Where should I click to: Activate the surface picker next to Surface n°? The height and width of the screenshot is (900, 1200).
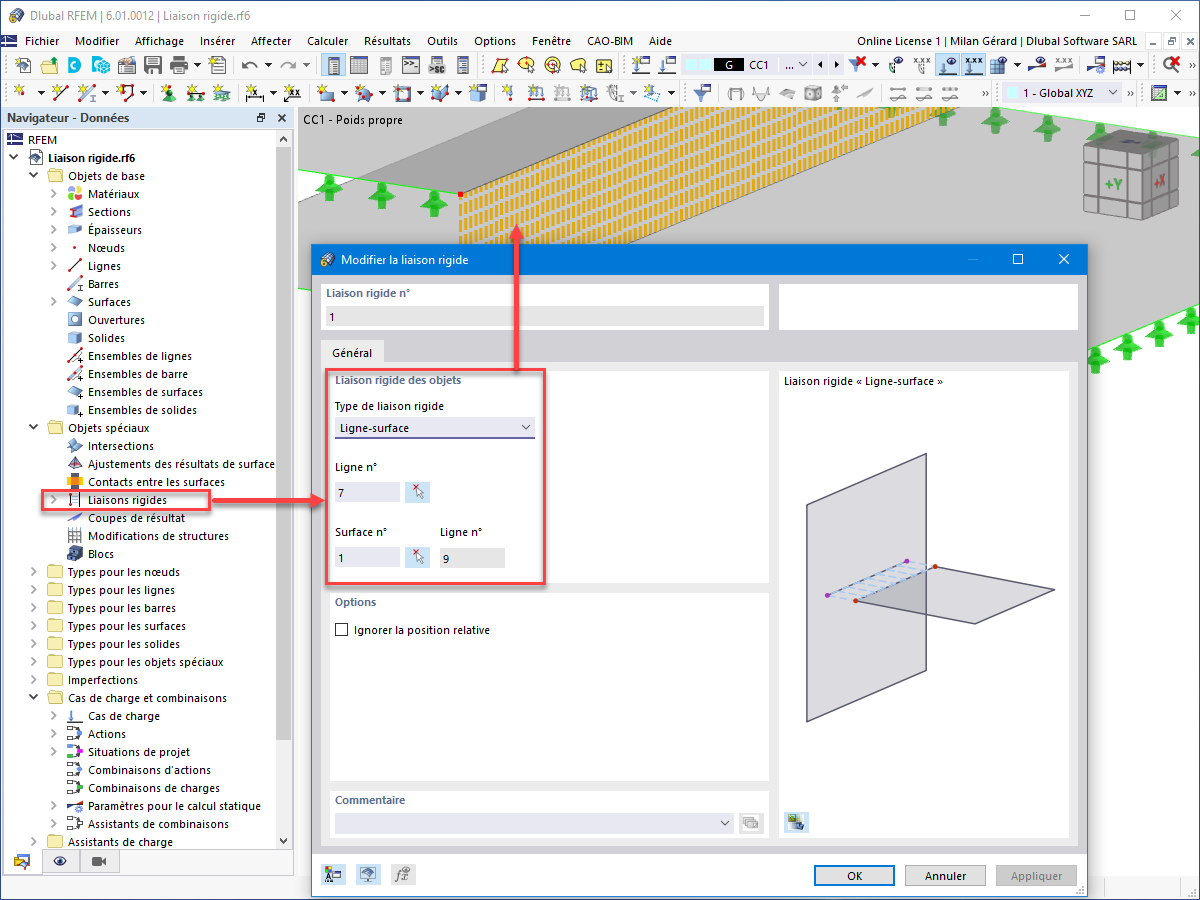417,557
